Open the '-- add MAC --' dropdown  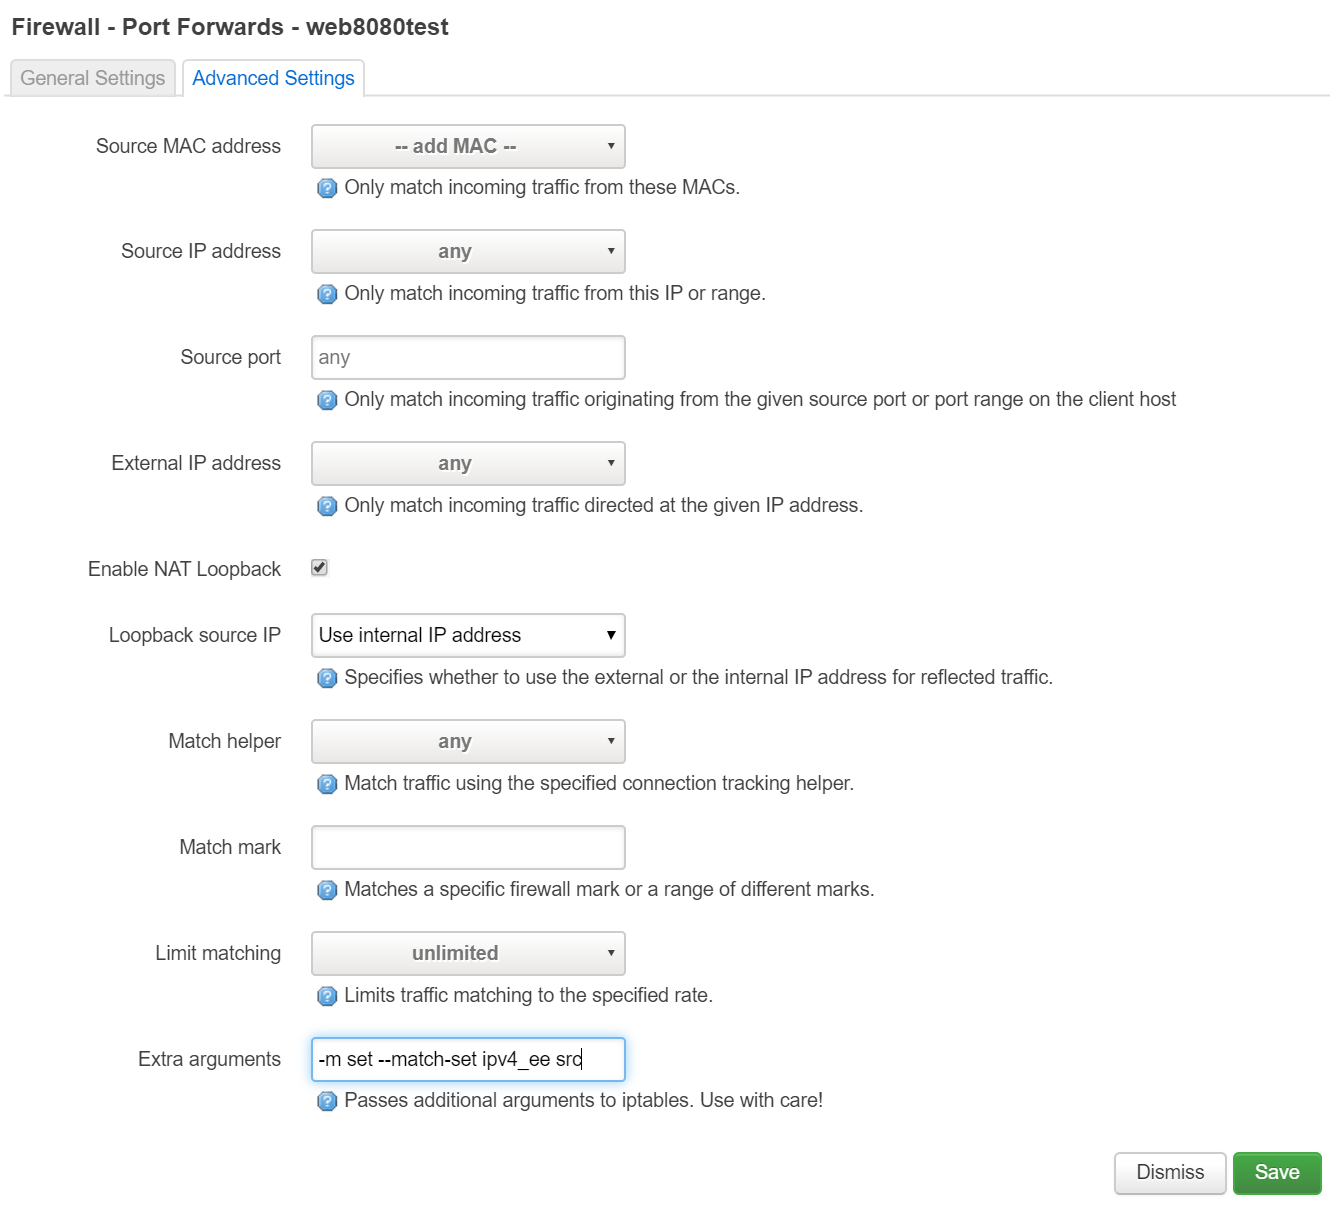coord(467,146)
